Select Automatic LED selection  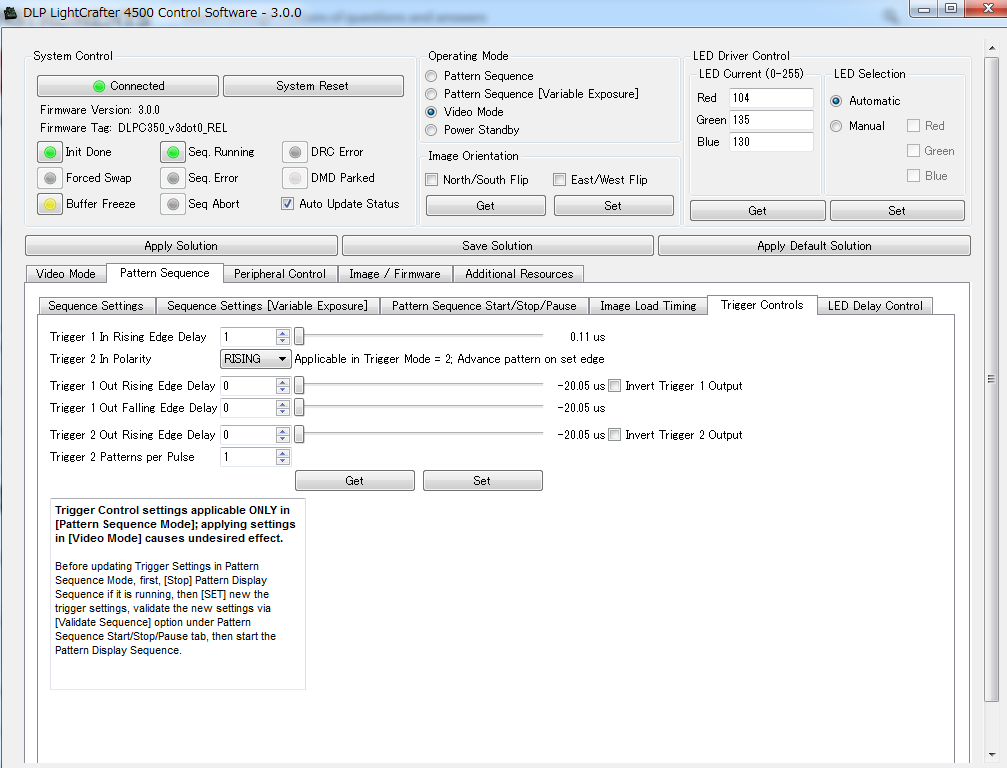coord(836,101)
